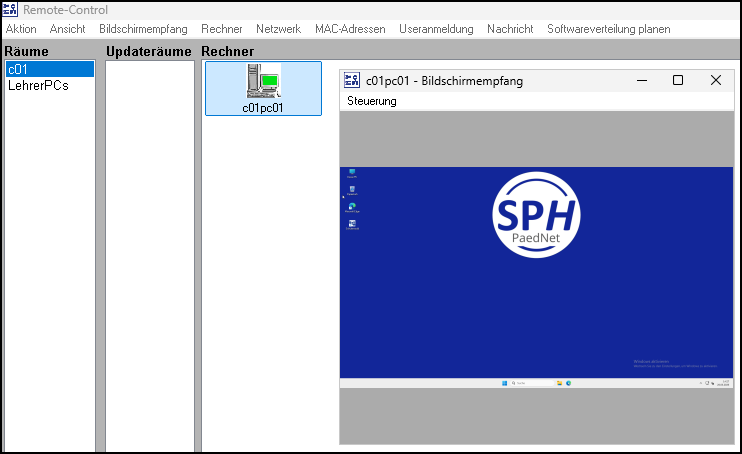Open File Explorer on the remote taskbar
The image size is (742, 454).
(559, 383)
